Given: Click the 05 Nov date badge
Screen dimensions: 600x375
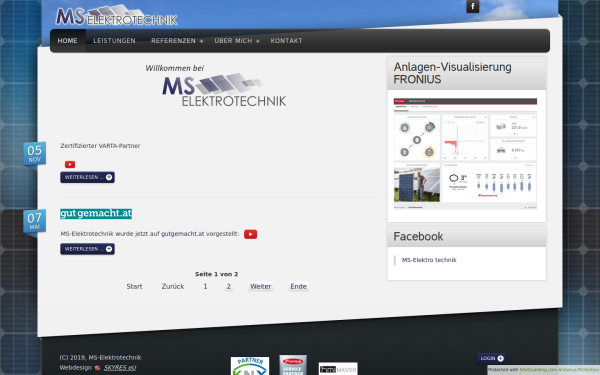Looking at the screenshot, I should point(34,153).
